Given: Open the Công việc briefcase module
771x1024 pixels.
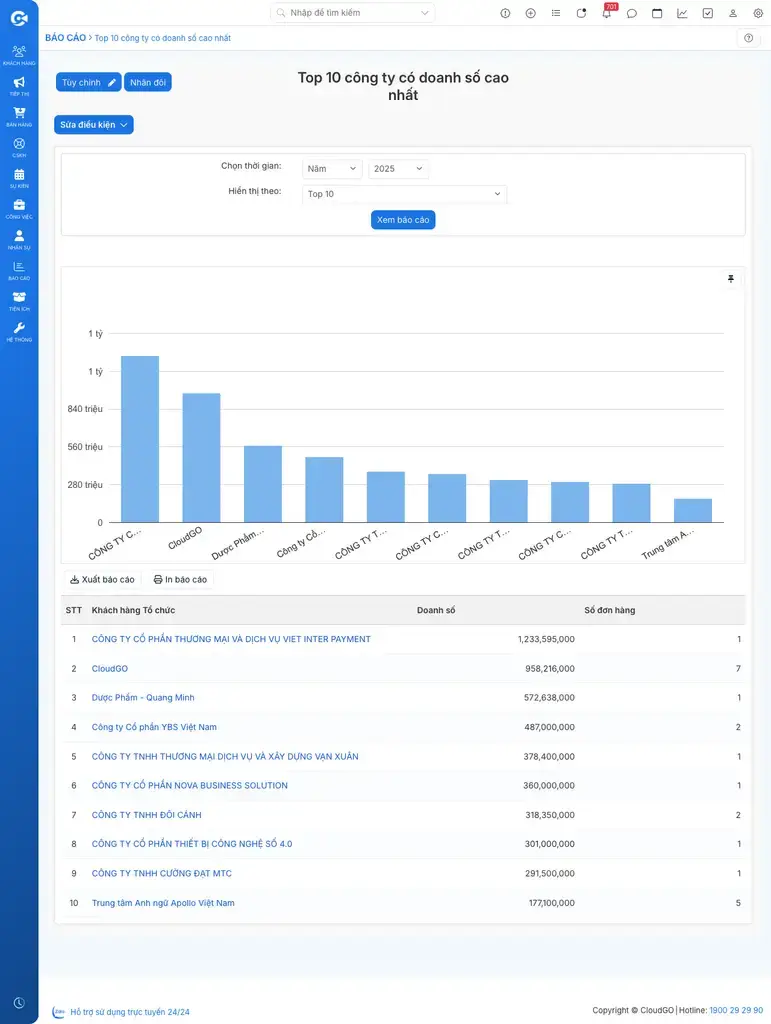Looking at the screenshot, I should pyautogui.click(x=19, y=208).
